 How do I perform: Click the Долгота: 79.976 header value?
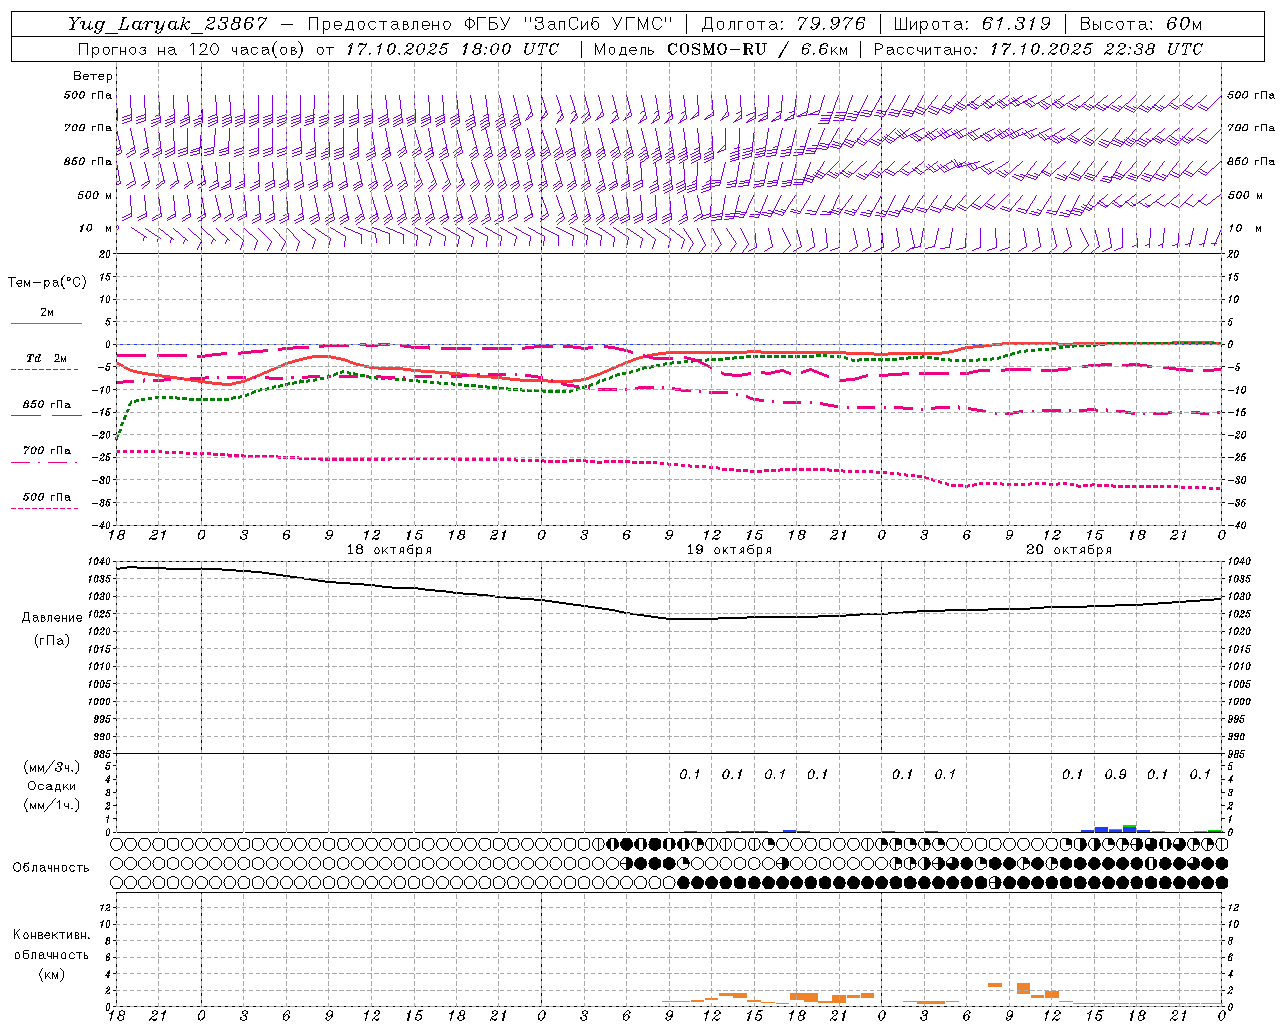[x=783, y=24]
